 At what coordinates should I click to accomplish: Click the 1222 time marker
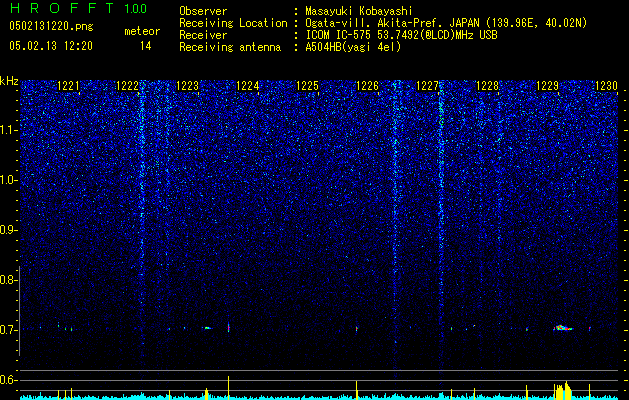click(128, 86)
